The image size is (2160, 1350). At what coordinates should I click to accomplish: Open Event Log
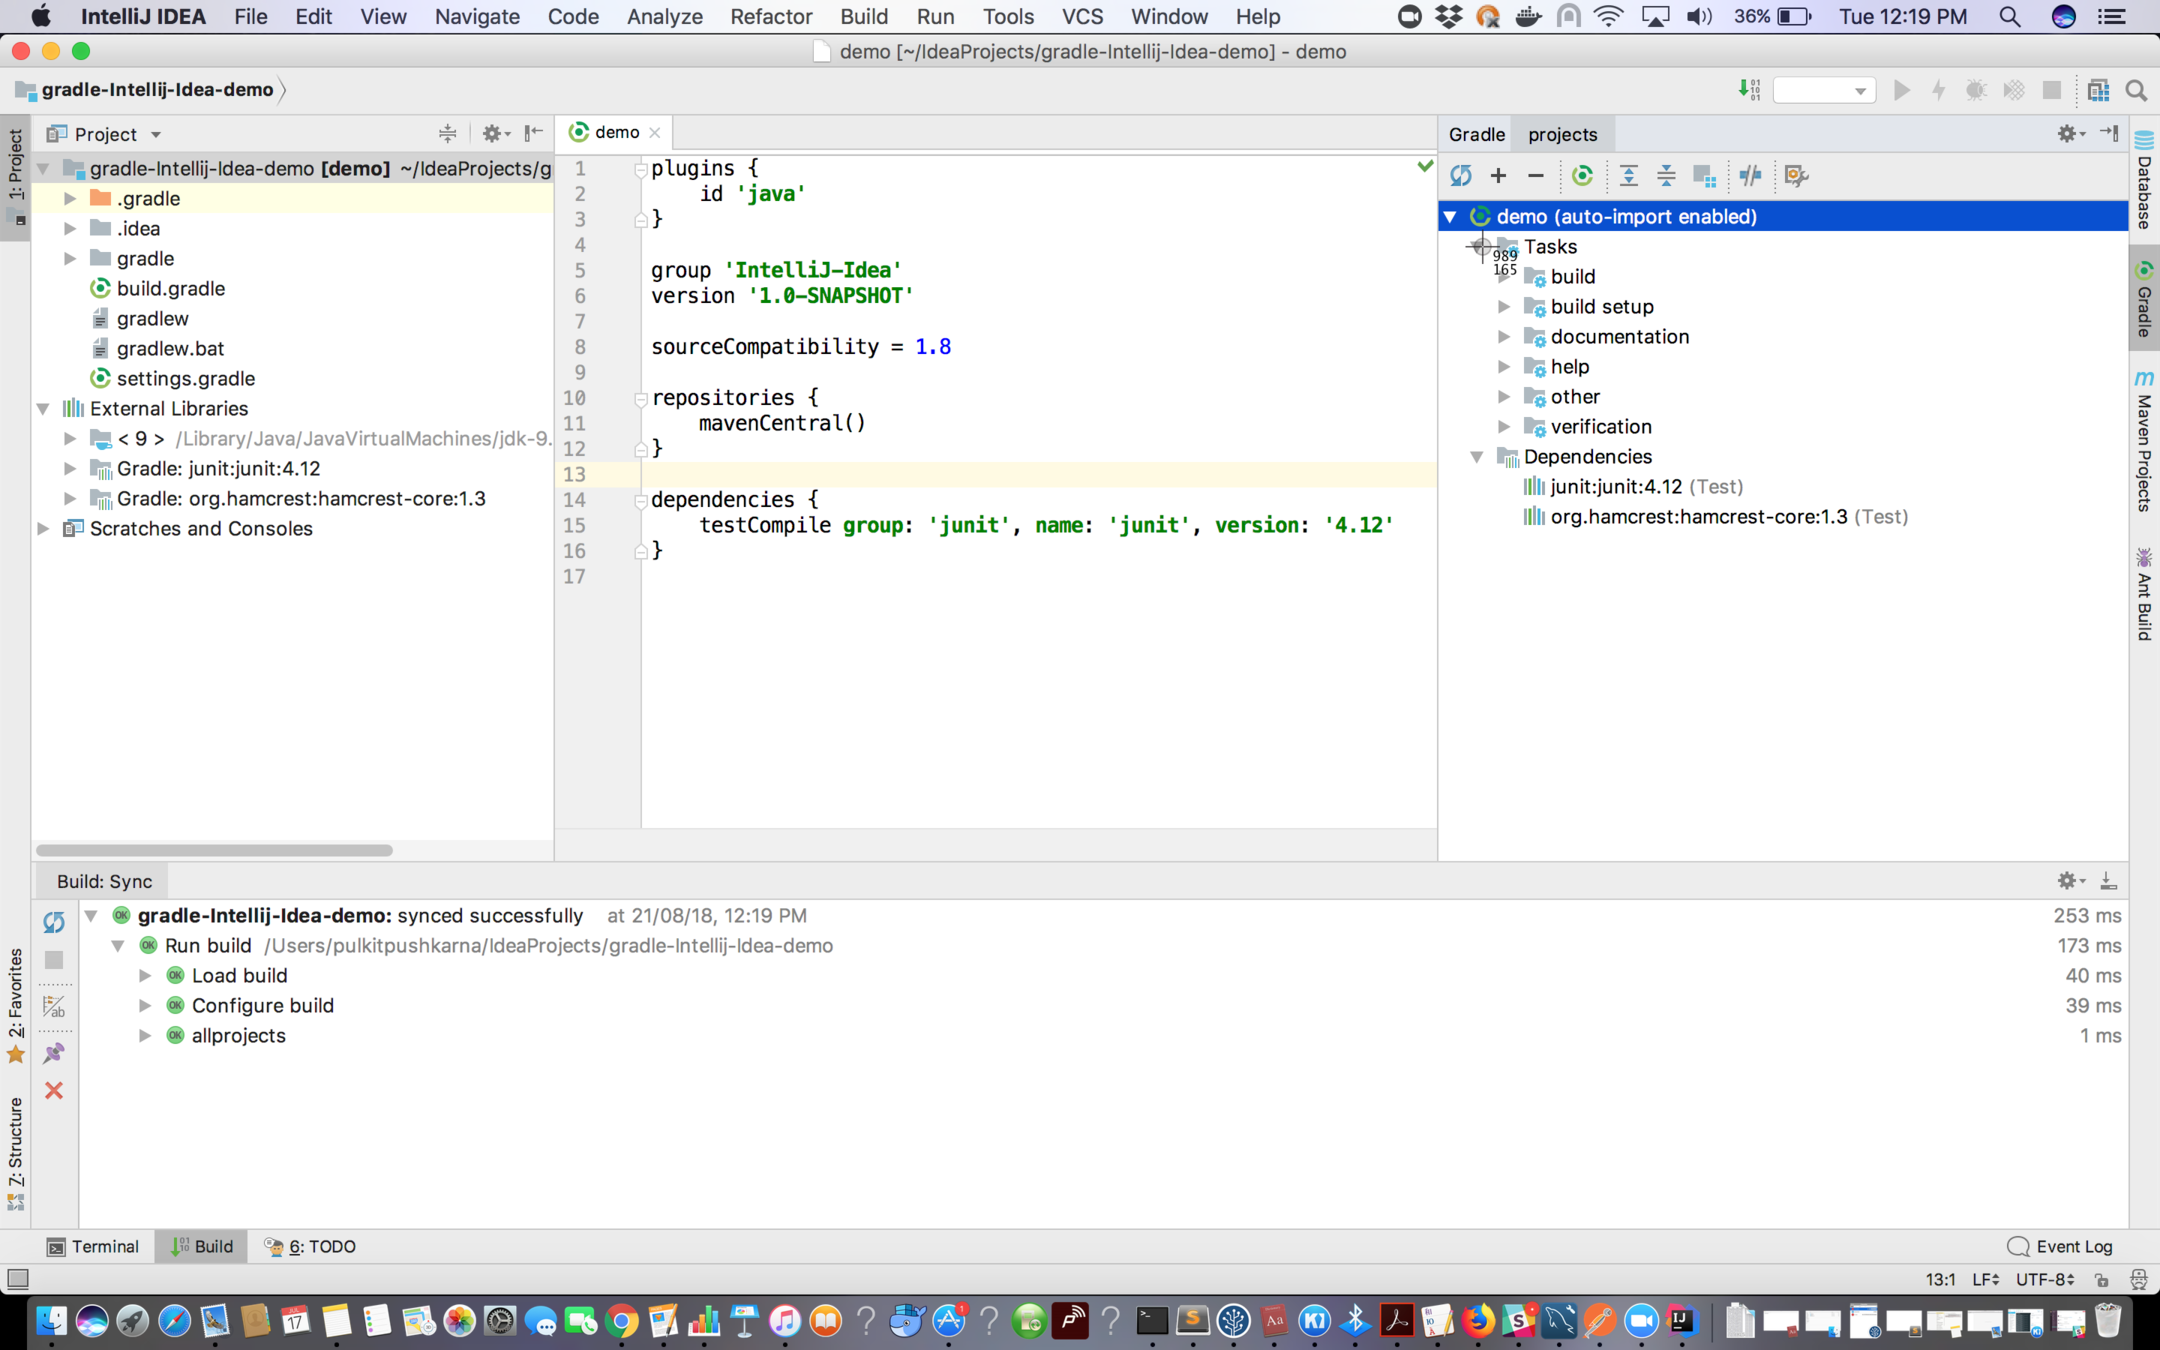[2061, 1246]
